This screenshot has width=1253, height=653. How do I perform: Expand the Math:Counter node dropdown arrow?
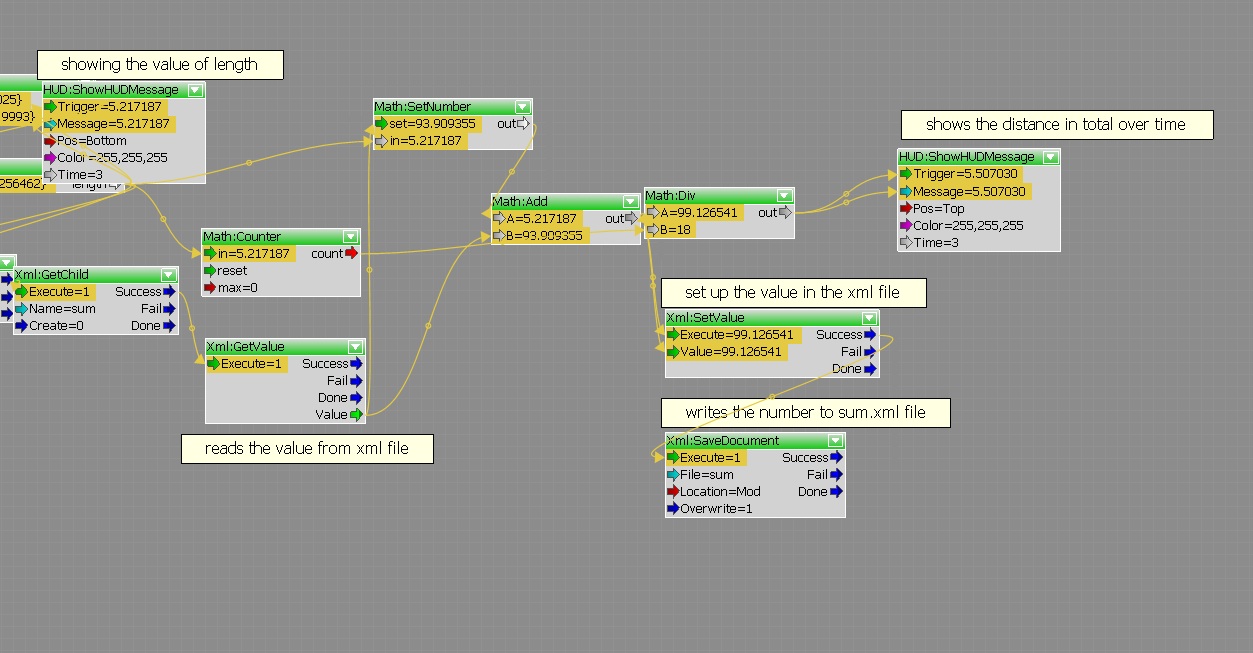[350, 237]
